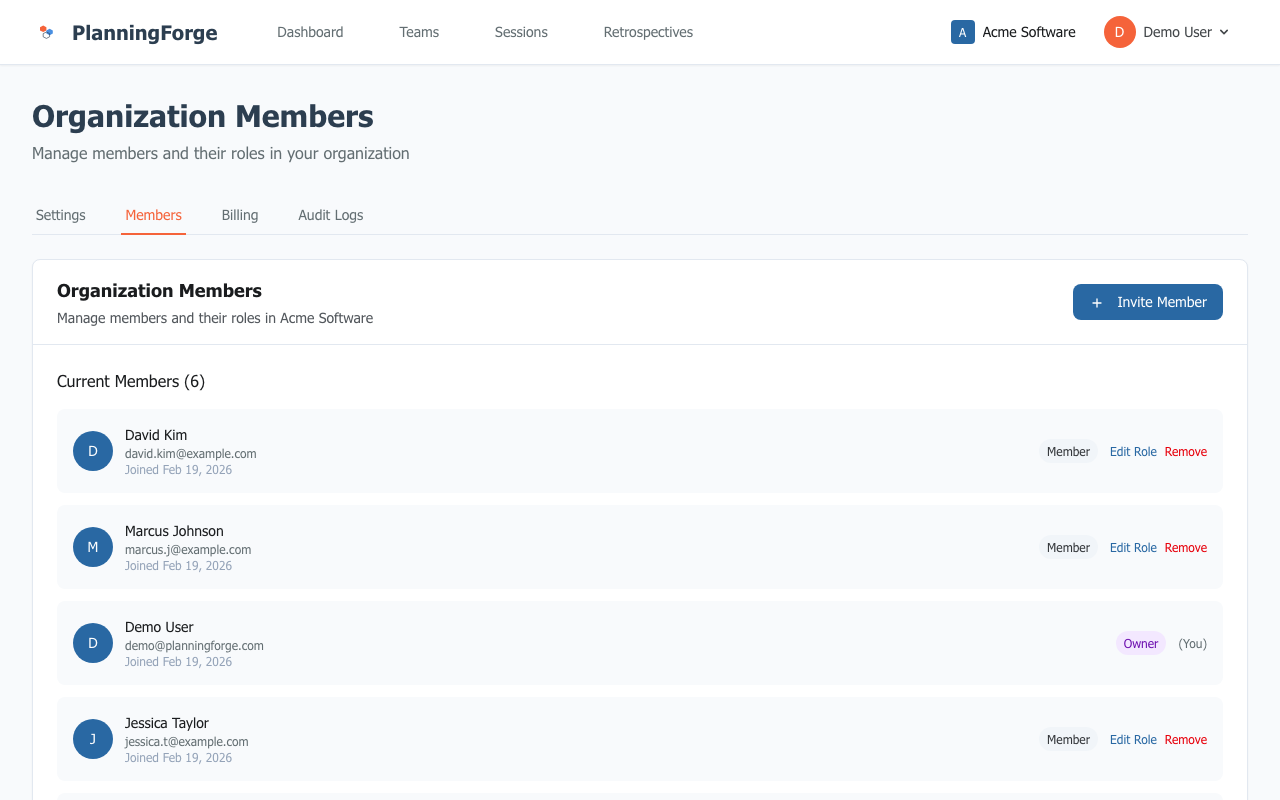Navigate to Retrospectives in the top menu
Viewport: 1280px width, 800px height.
tap(647, 32)
